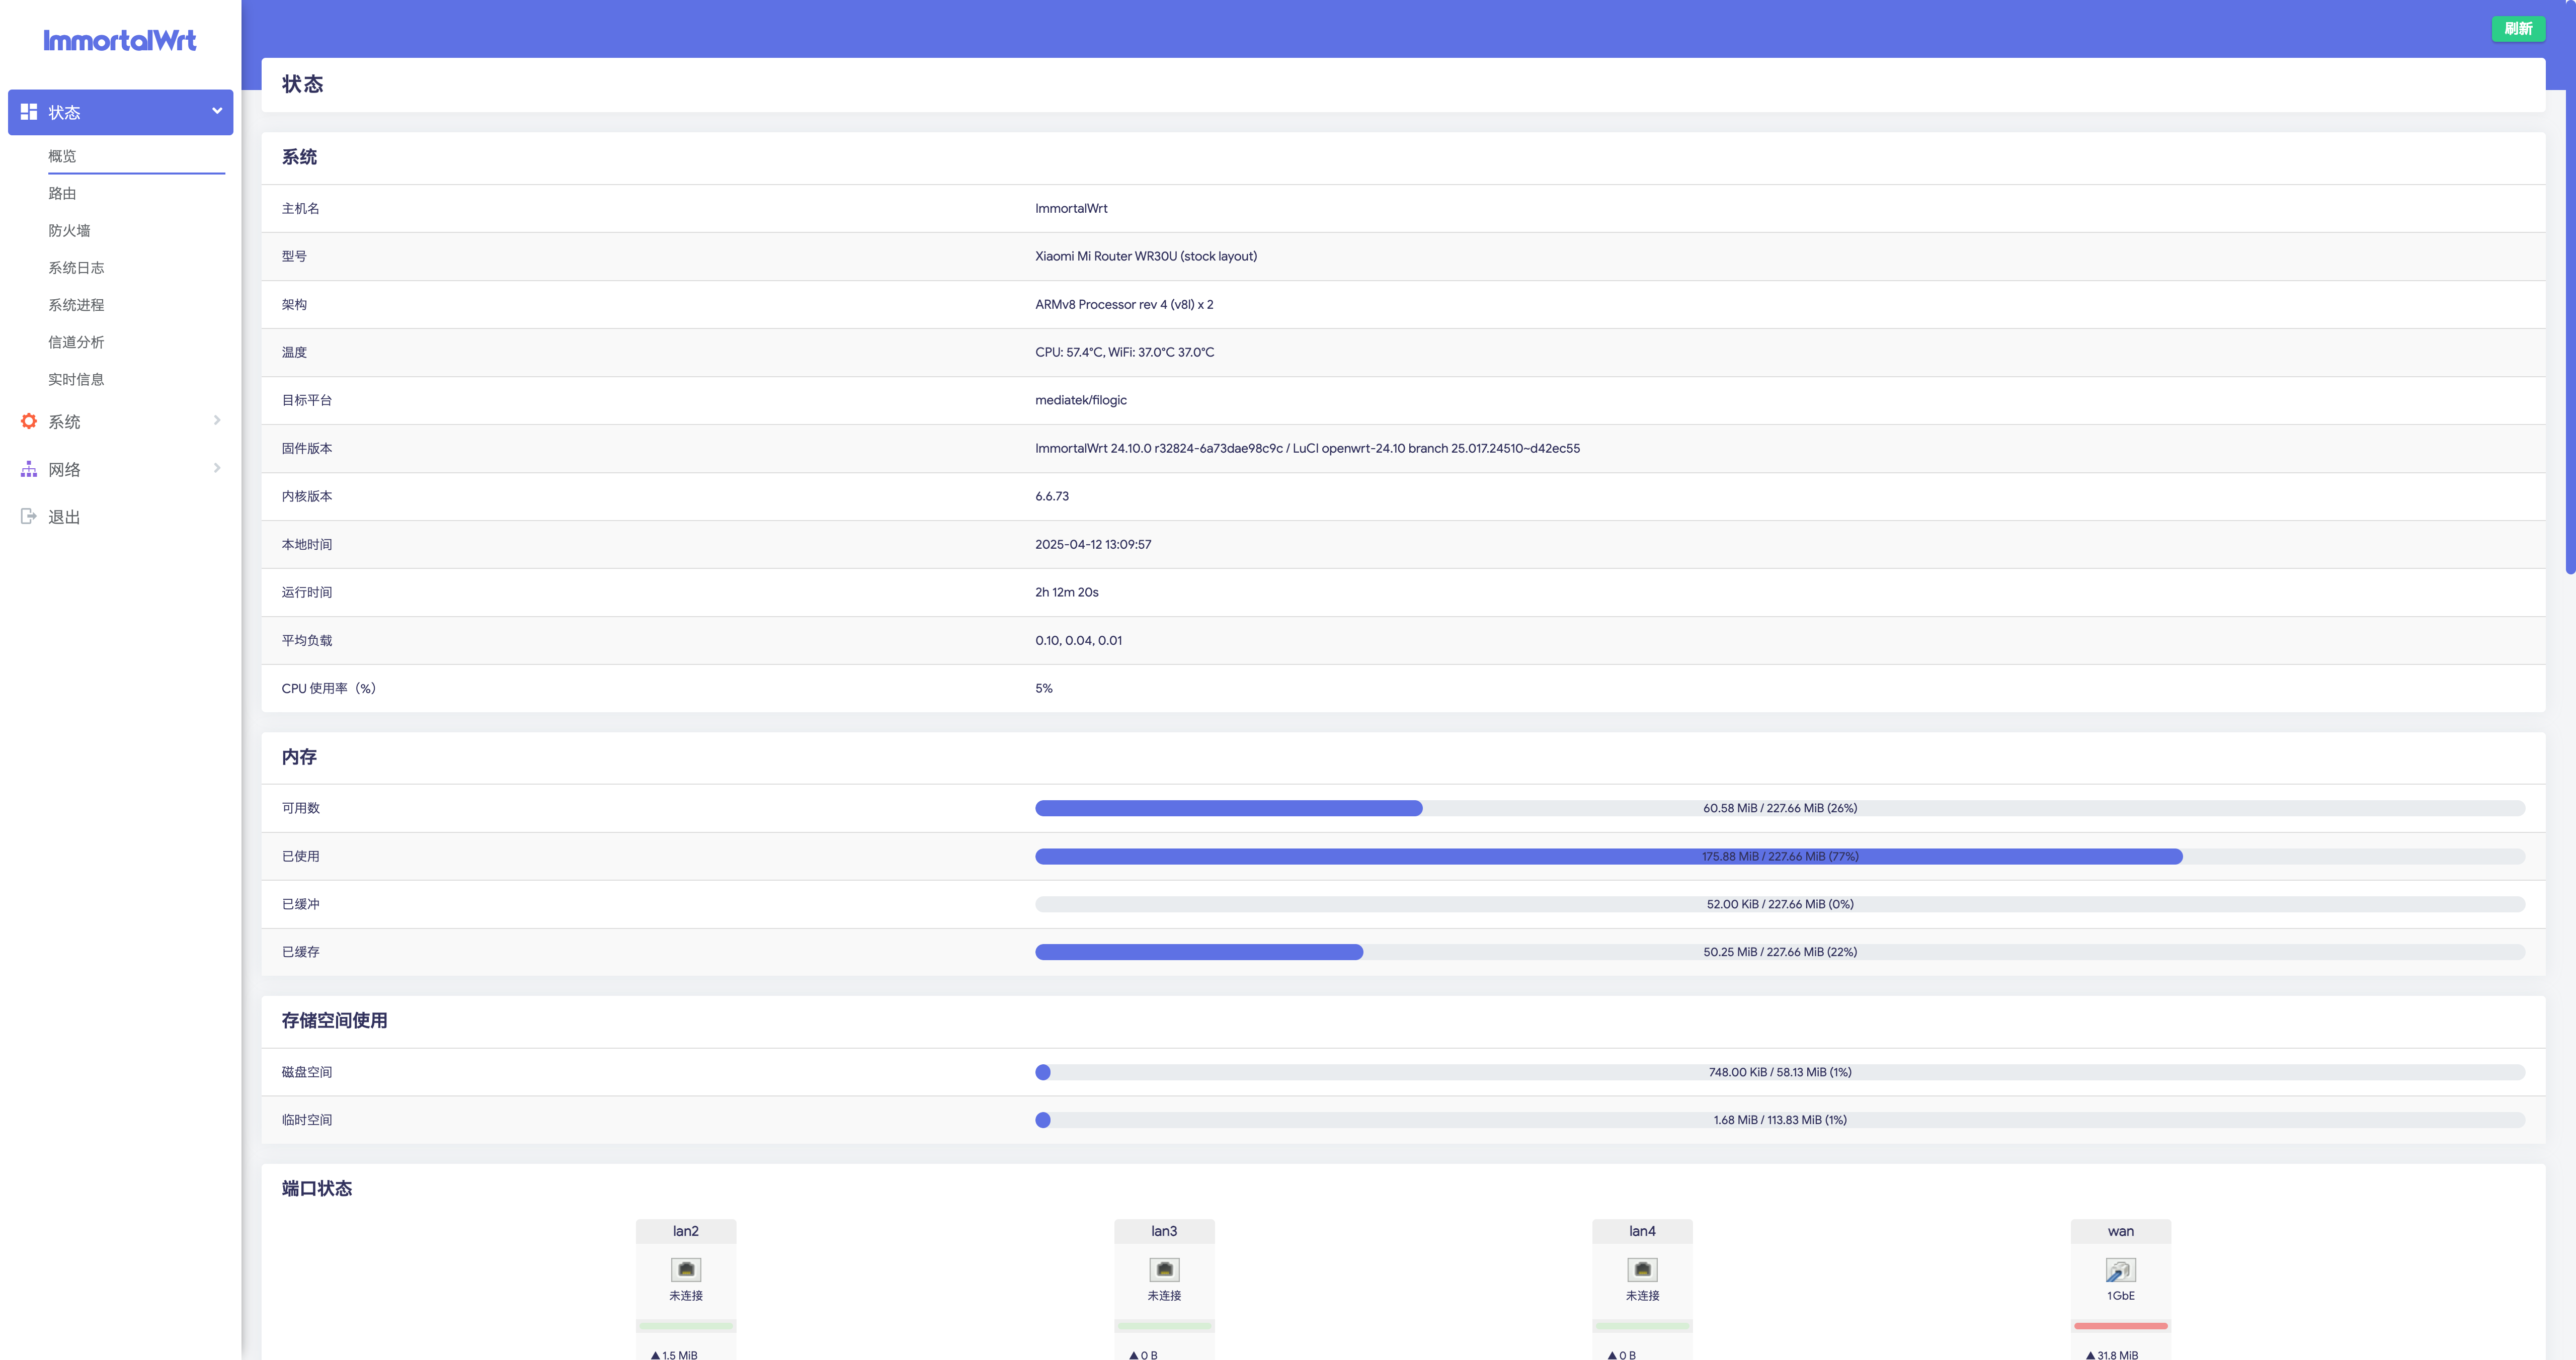Click the Network topology icon in sidebar
Viewport: 2576px width, 1360px height.
[29, 469]
